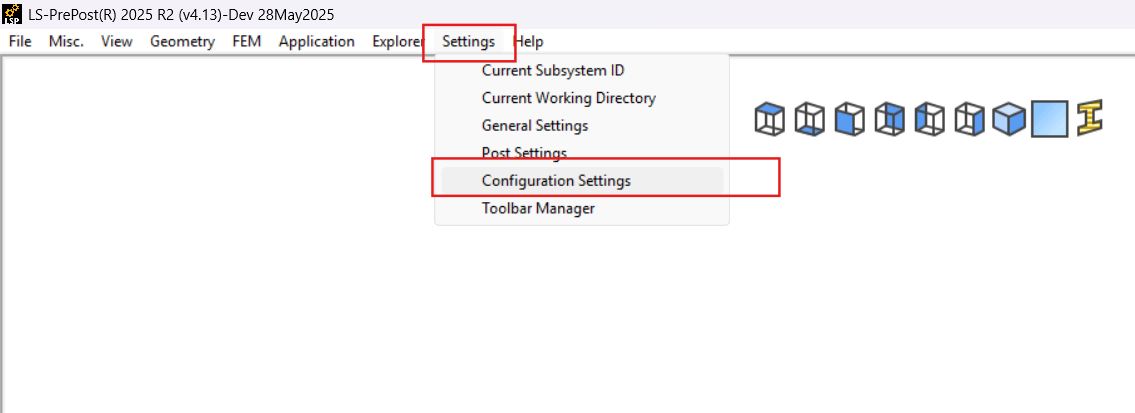Viewport: 1135px width, 413px height.
Task: Choose the right-face view cube icon
Action: [x=970, y=120]
